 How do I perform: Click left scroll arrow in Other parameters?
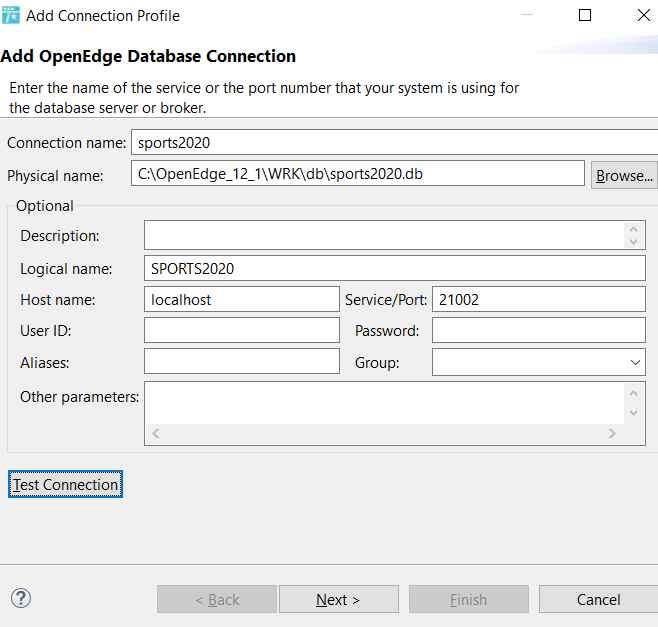point(156,434)
